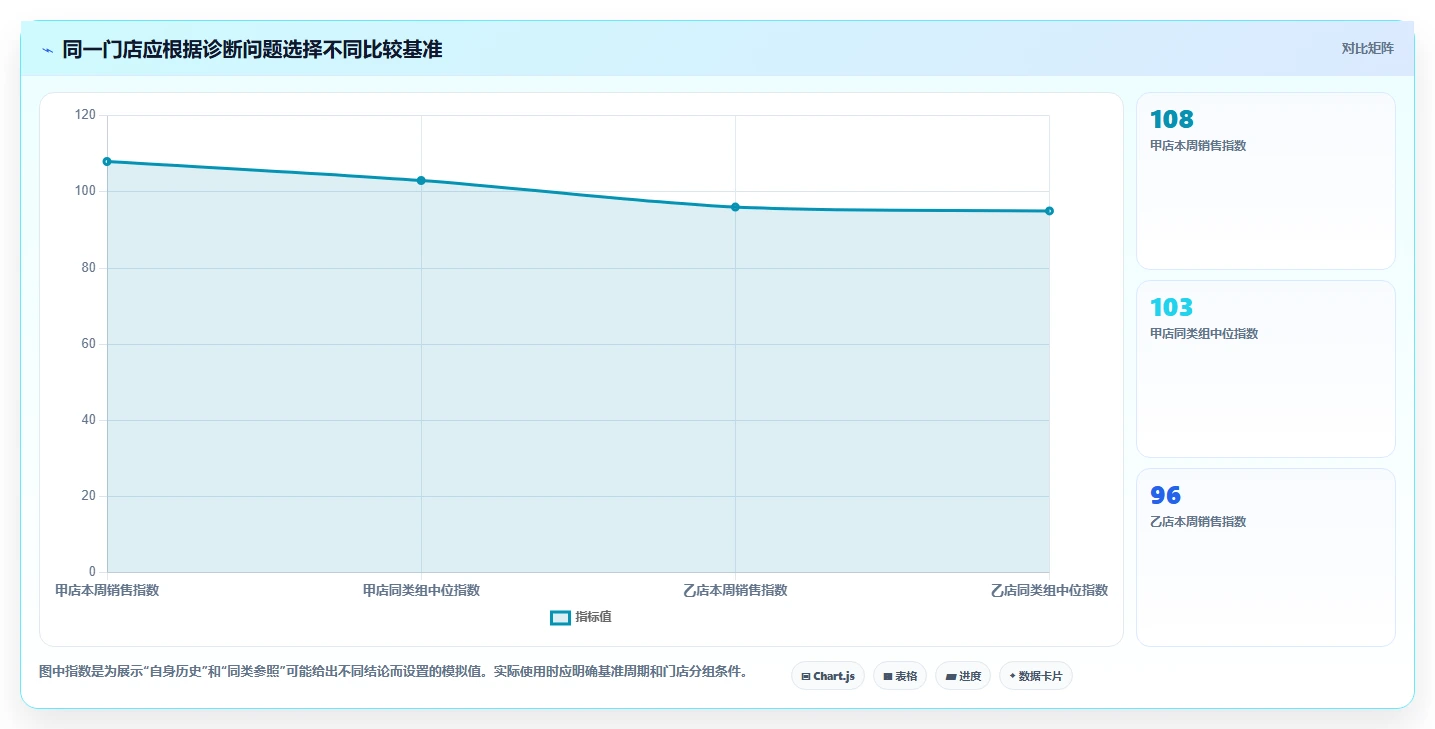The height and width of the screenshot is (729, 1435).
Task: Click the y-axis tick label 100
Action: point(86,191)
